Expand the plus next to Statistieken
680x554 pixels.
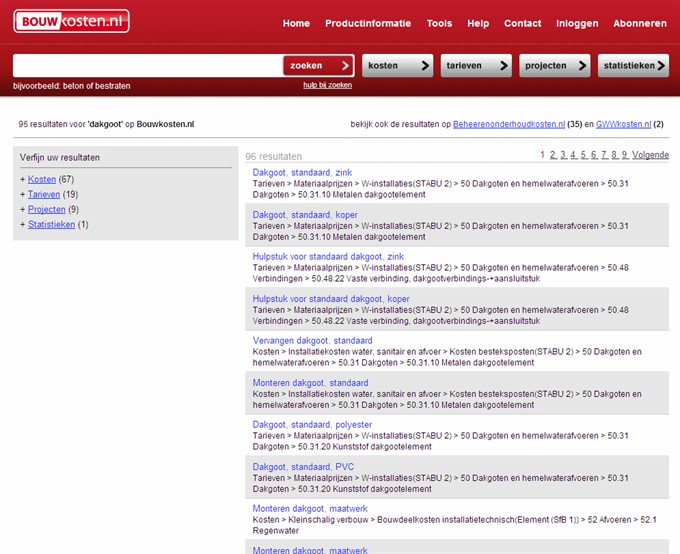(23, 224)
